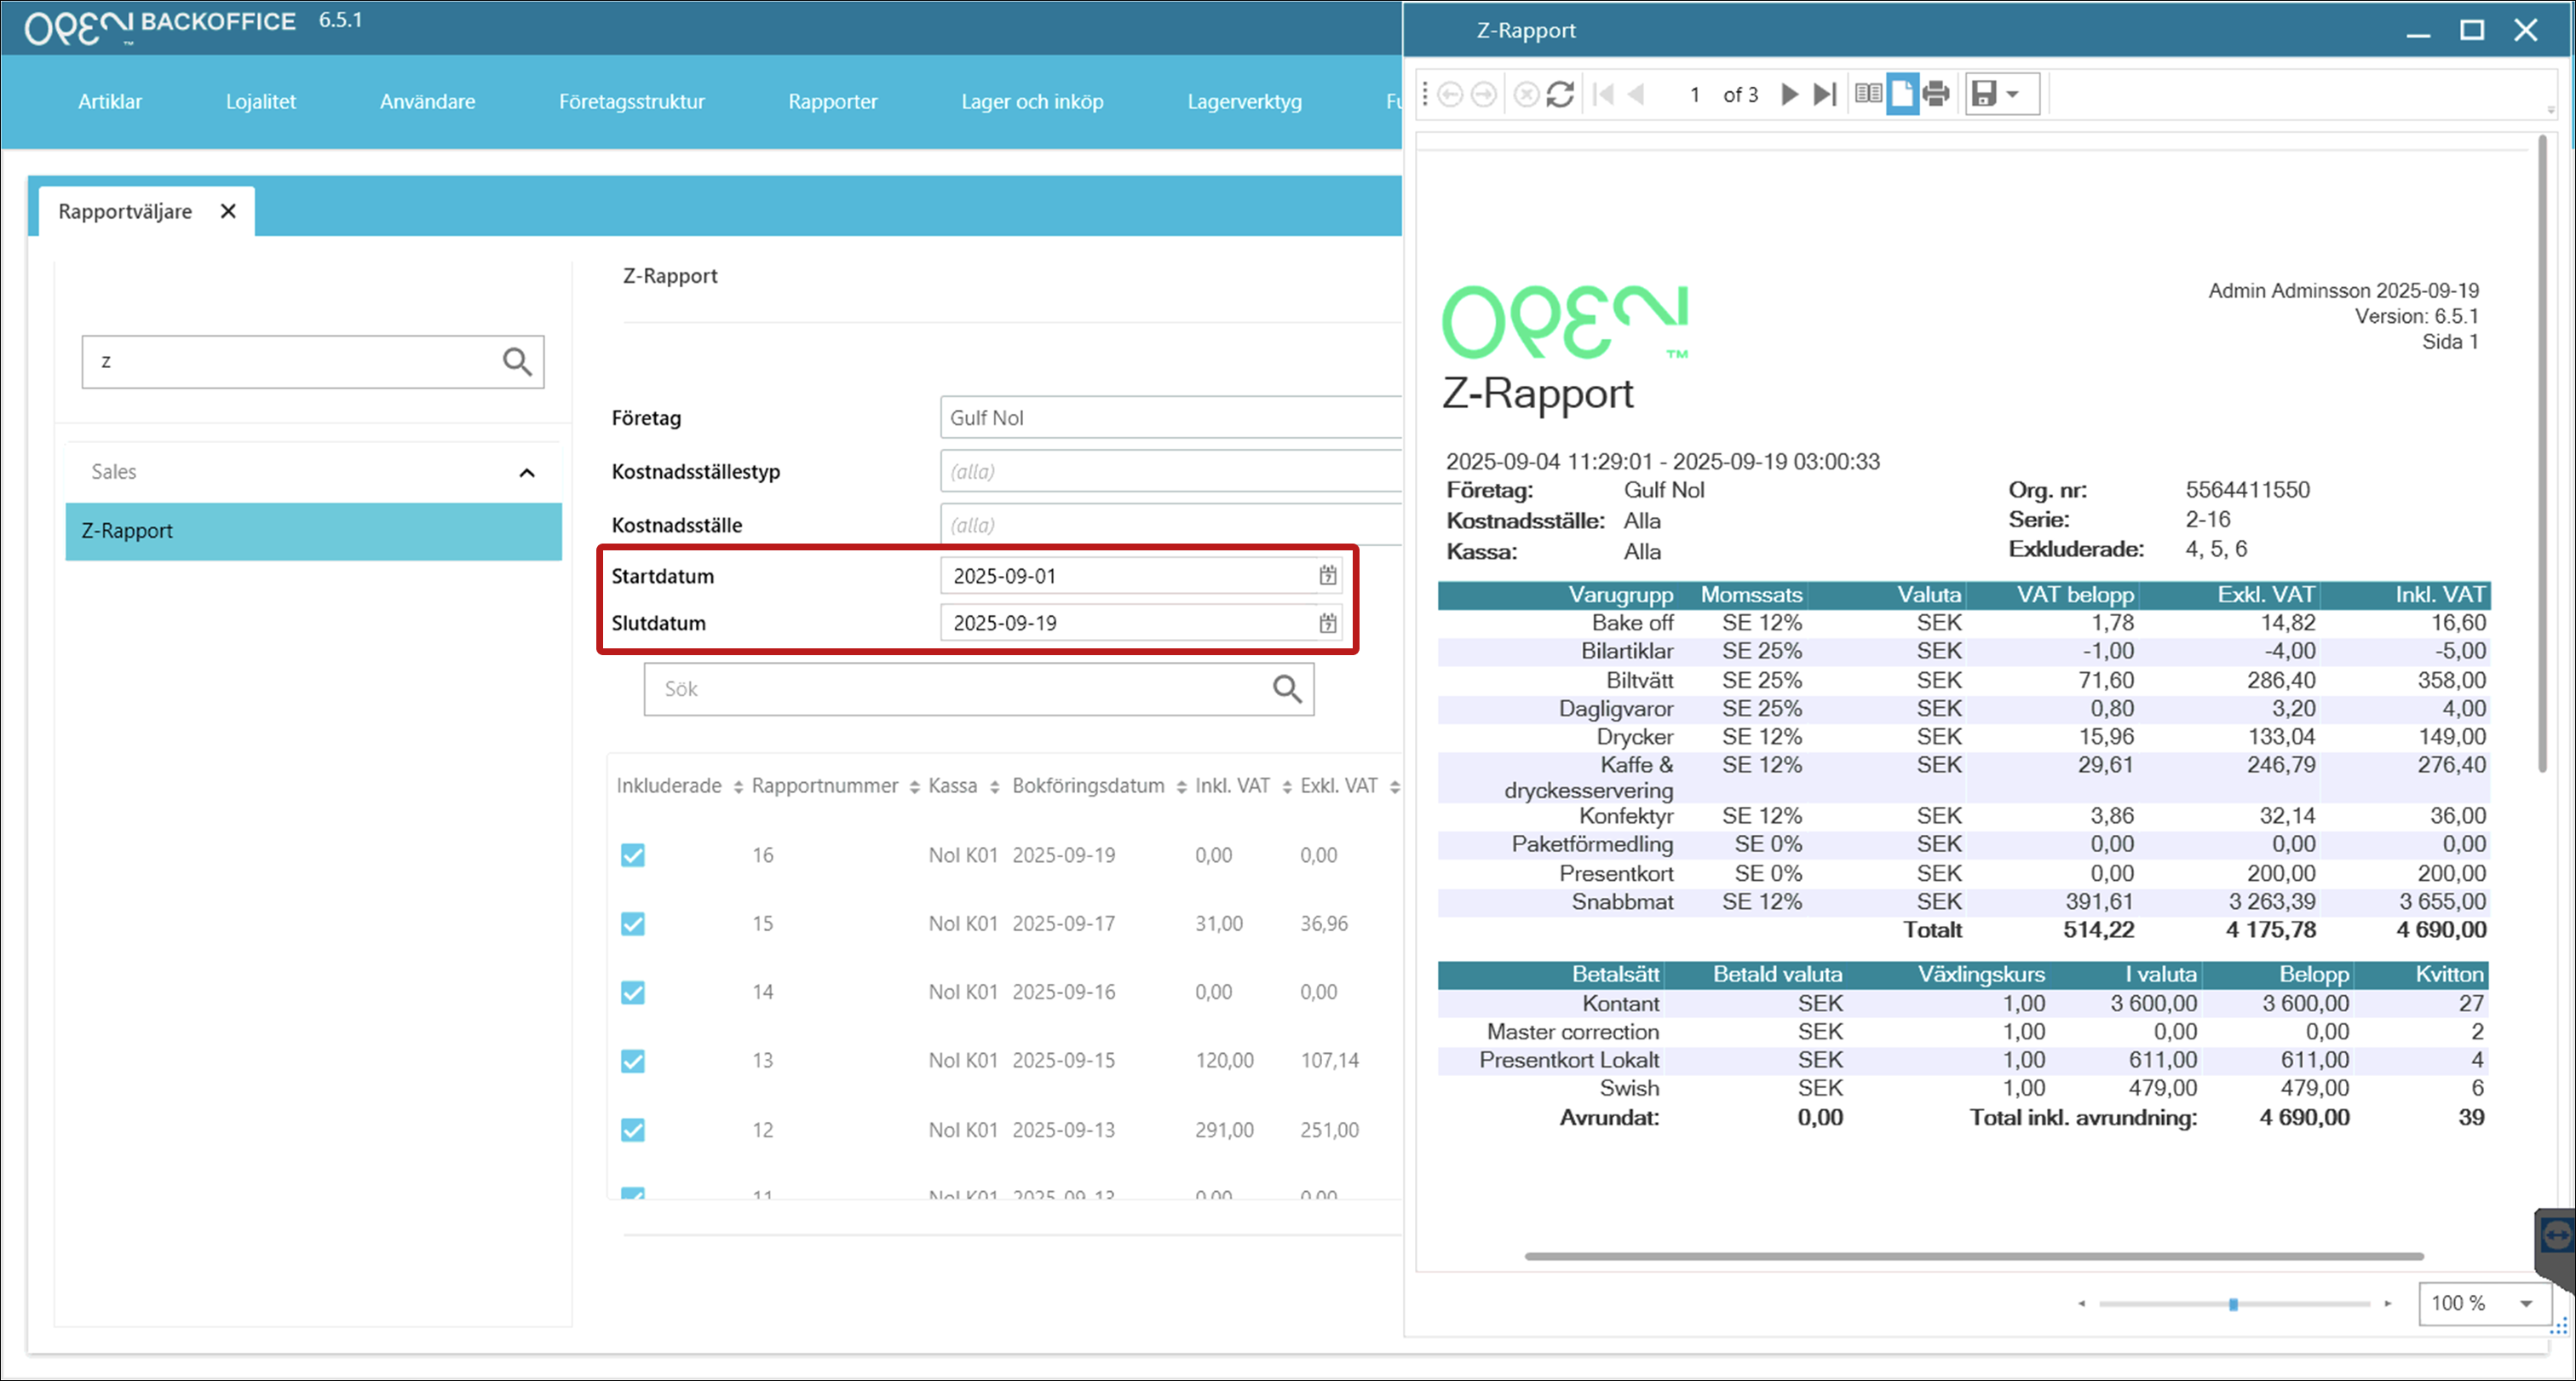2576x1381 pixels.
Task: Open the save/export format dropdown
Action: (2013, 94)
